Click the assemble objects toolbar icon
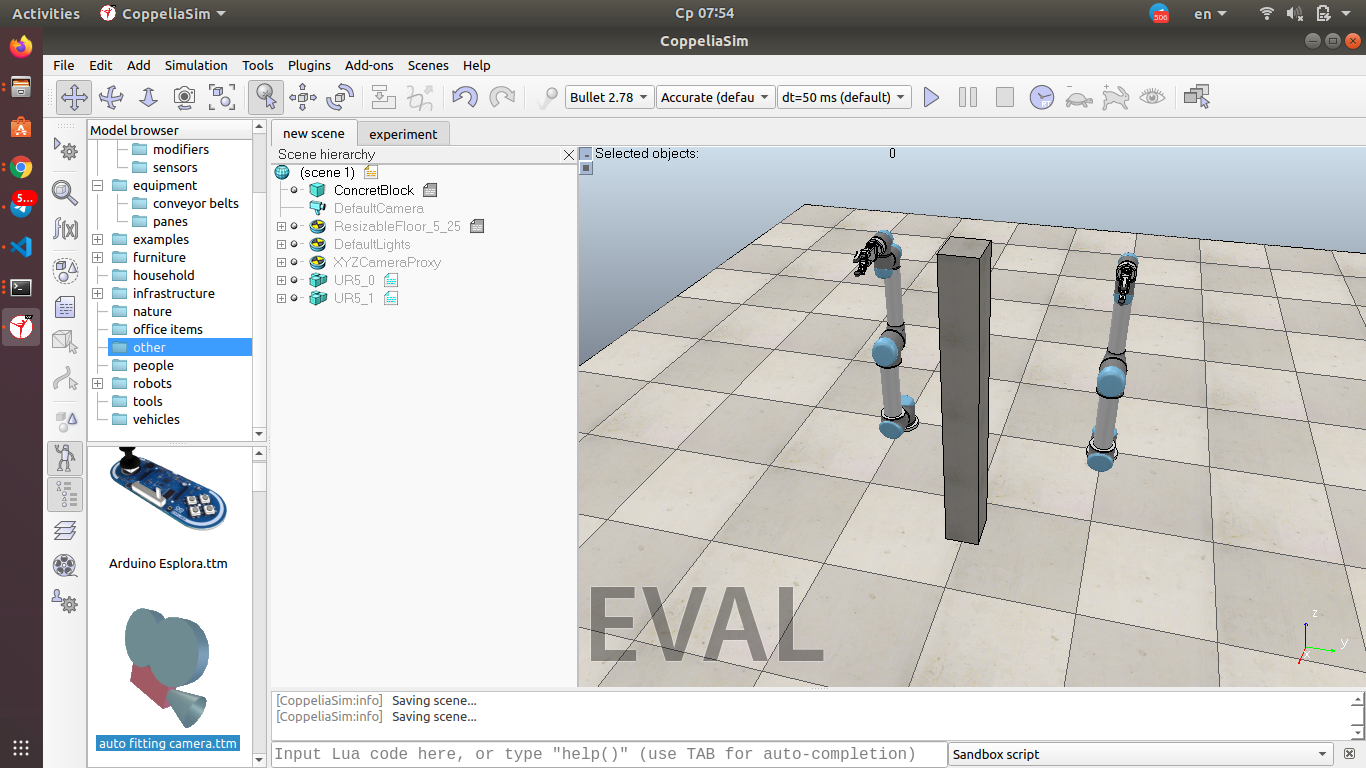Viewport: 1366px width, 768px height. 383,97
